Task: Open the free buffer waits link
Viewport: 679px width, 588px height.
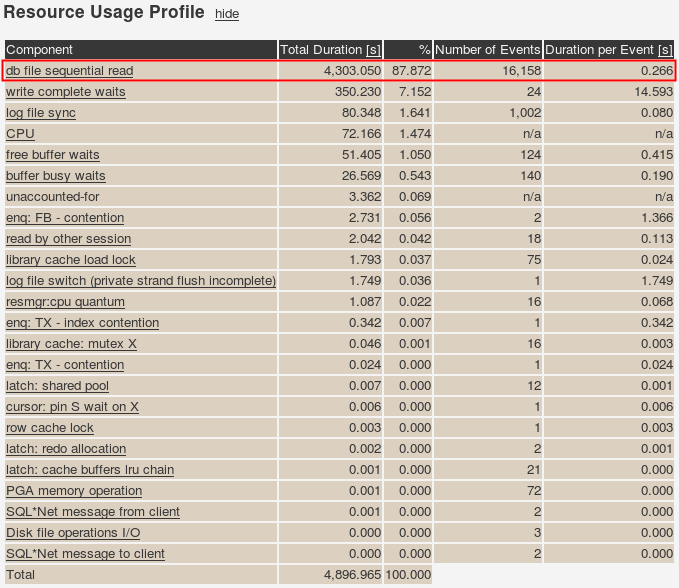Action: coord(53,155)
